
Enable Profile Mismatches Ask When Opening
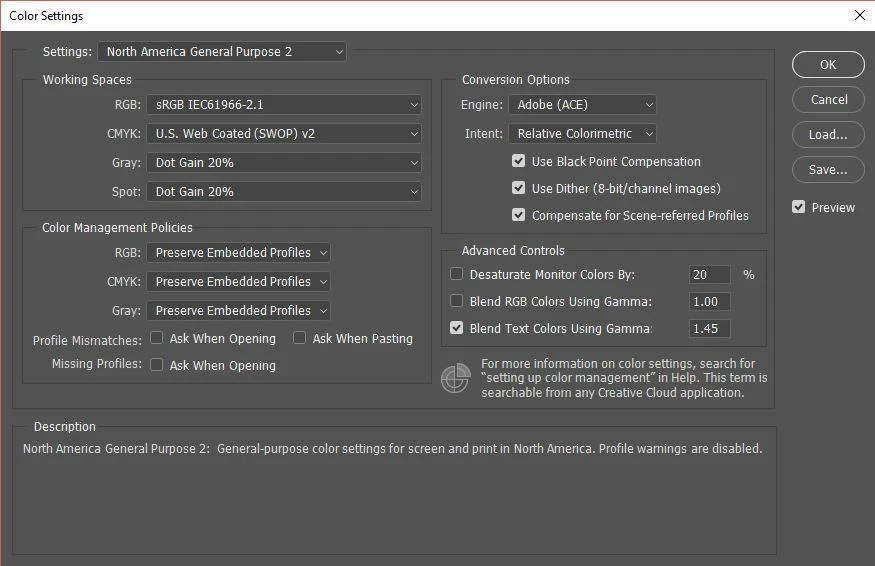coord(157,338)
